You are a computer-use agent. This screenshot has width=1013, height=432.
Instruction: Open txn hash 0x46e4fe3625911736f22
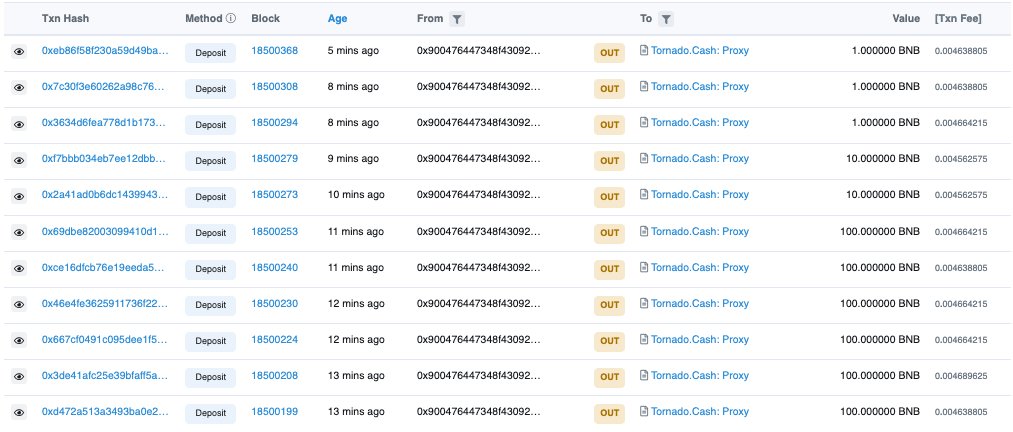(x=105, y=303)
